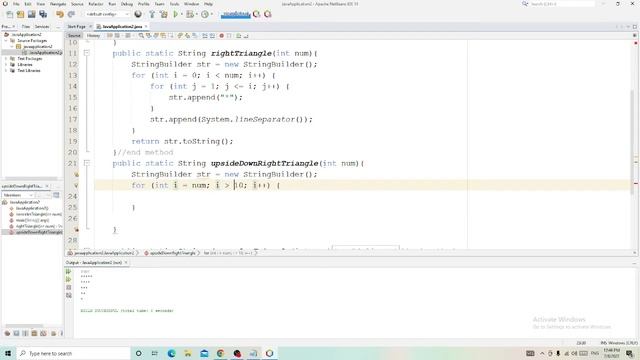Click the New Project toolbar icon
Image resolution: width=640 pixels, height=360 pixels.
point(20,14)
